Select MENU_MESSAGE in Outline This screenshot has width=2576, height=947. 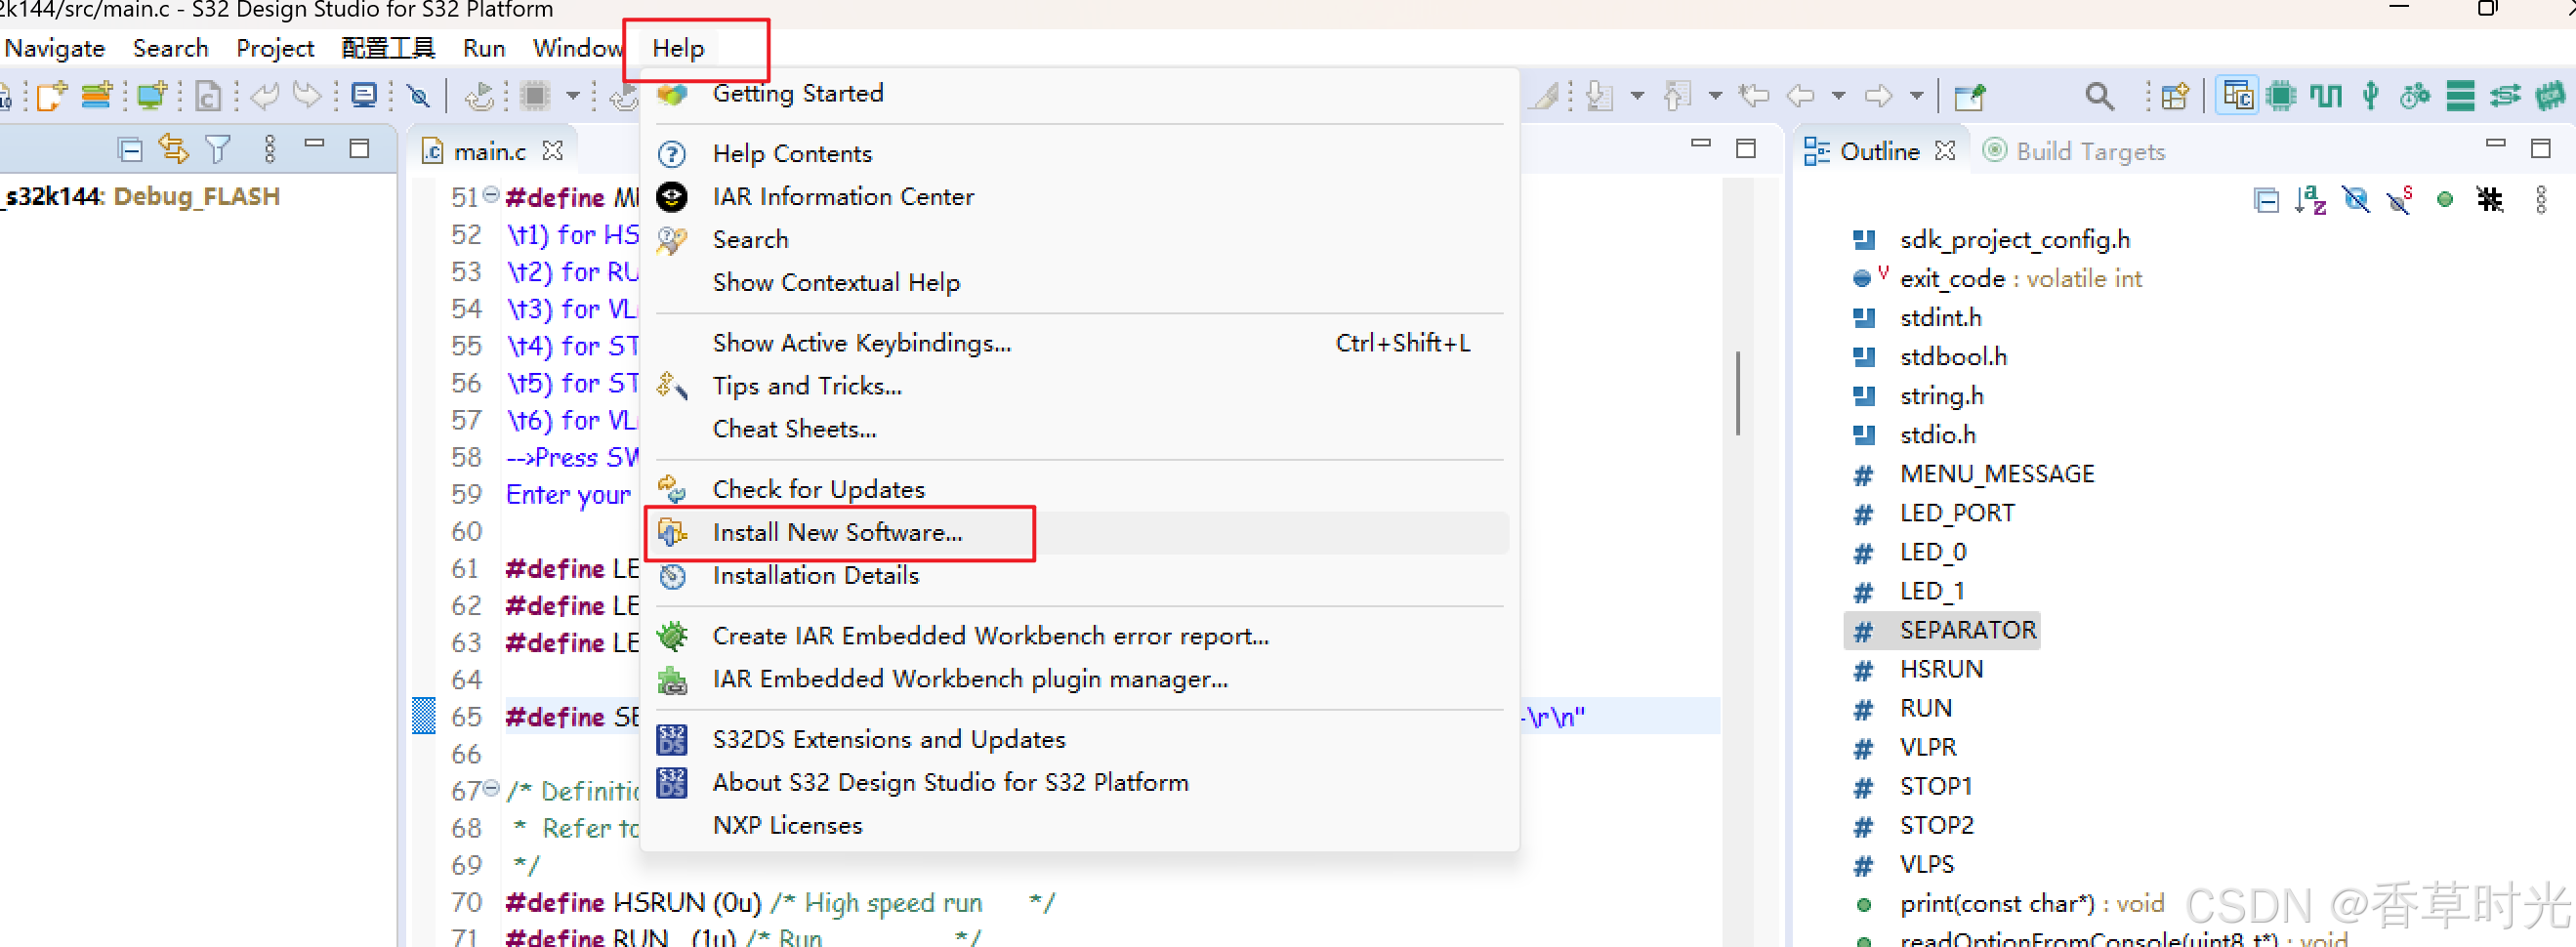point(1996,474)
